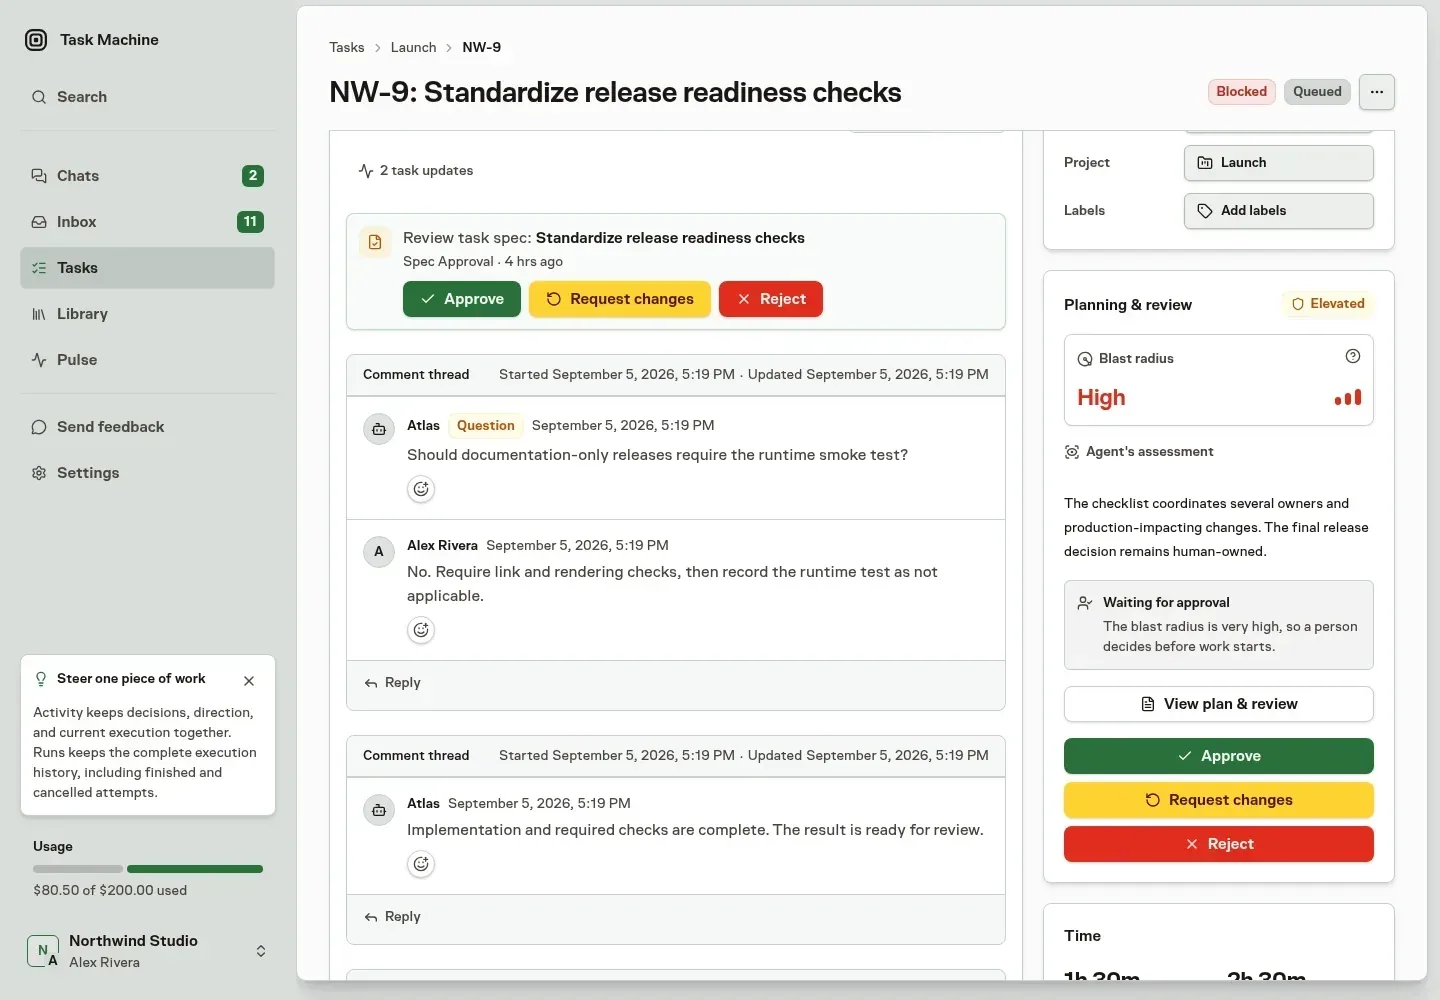Click Send feedback

147,427
